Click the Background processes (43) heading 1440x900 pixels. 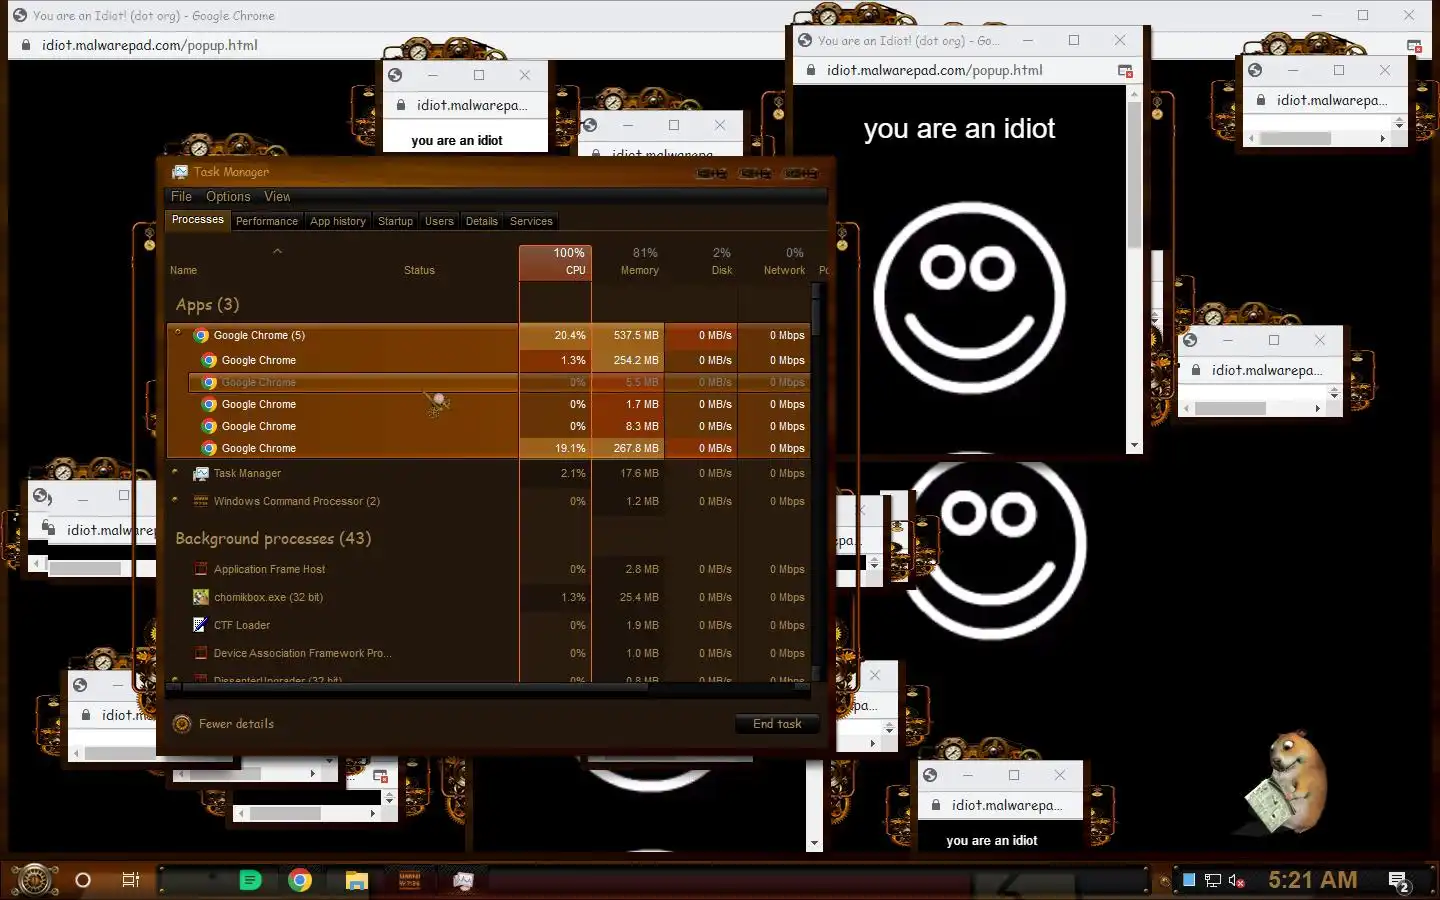click(x=273, y=538)
